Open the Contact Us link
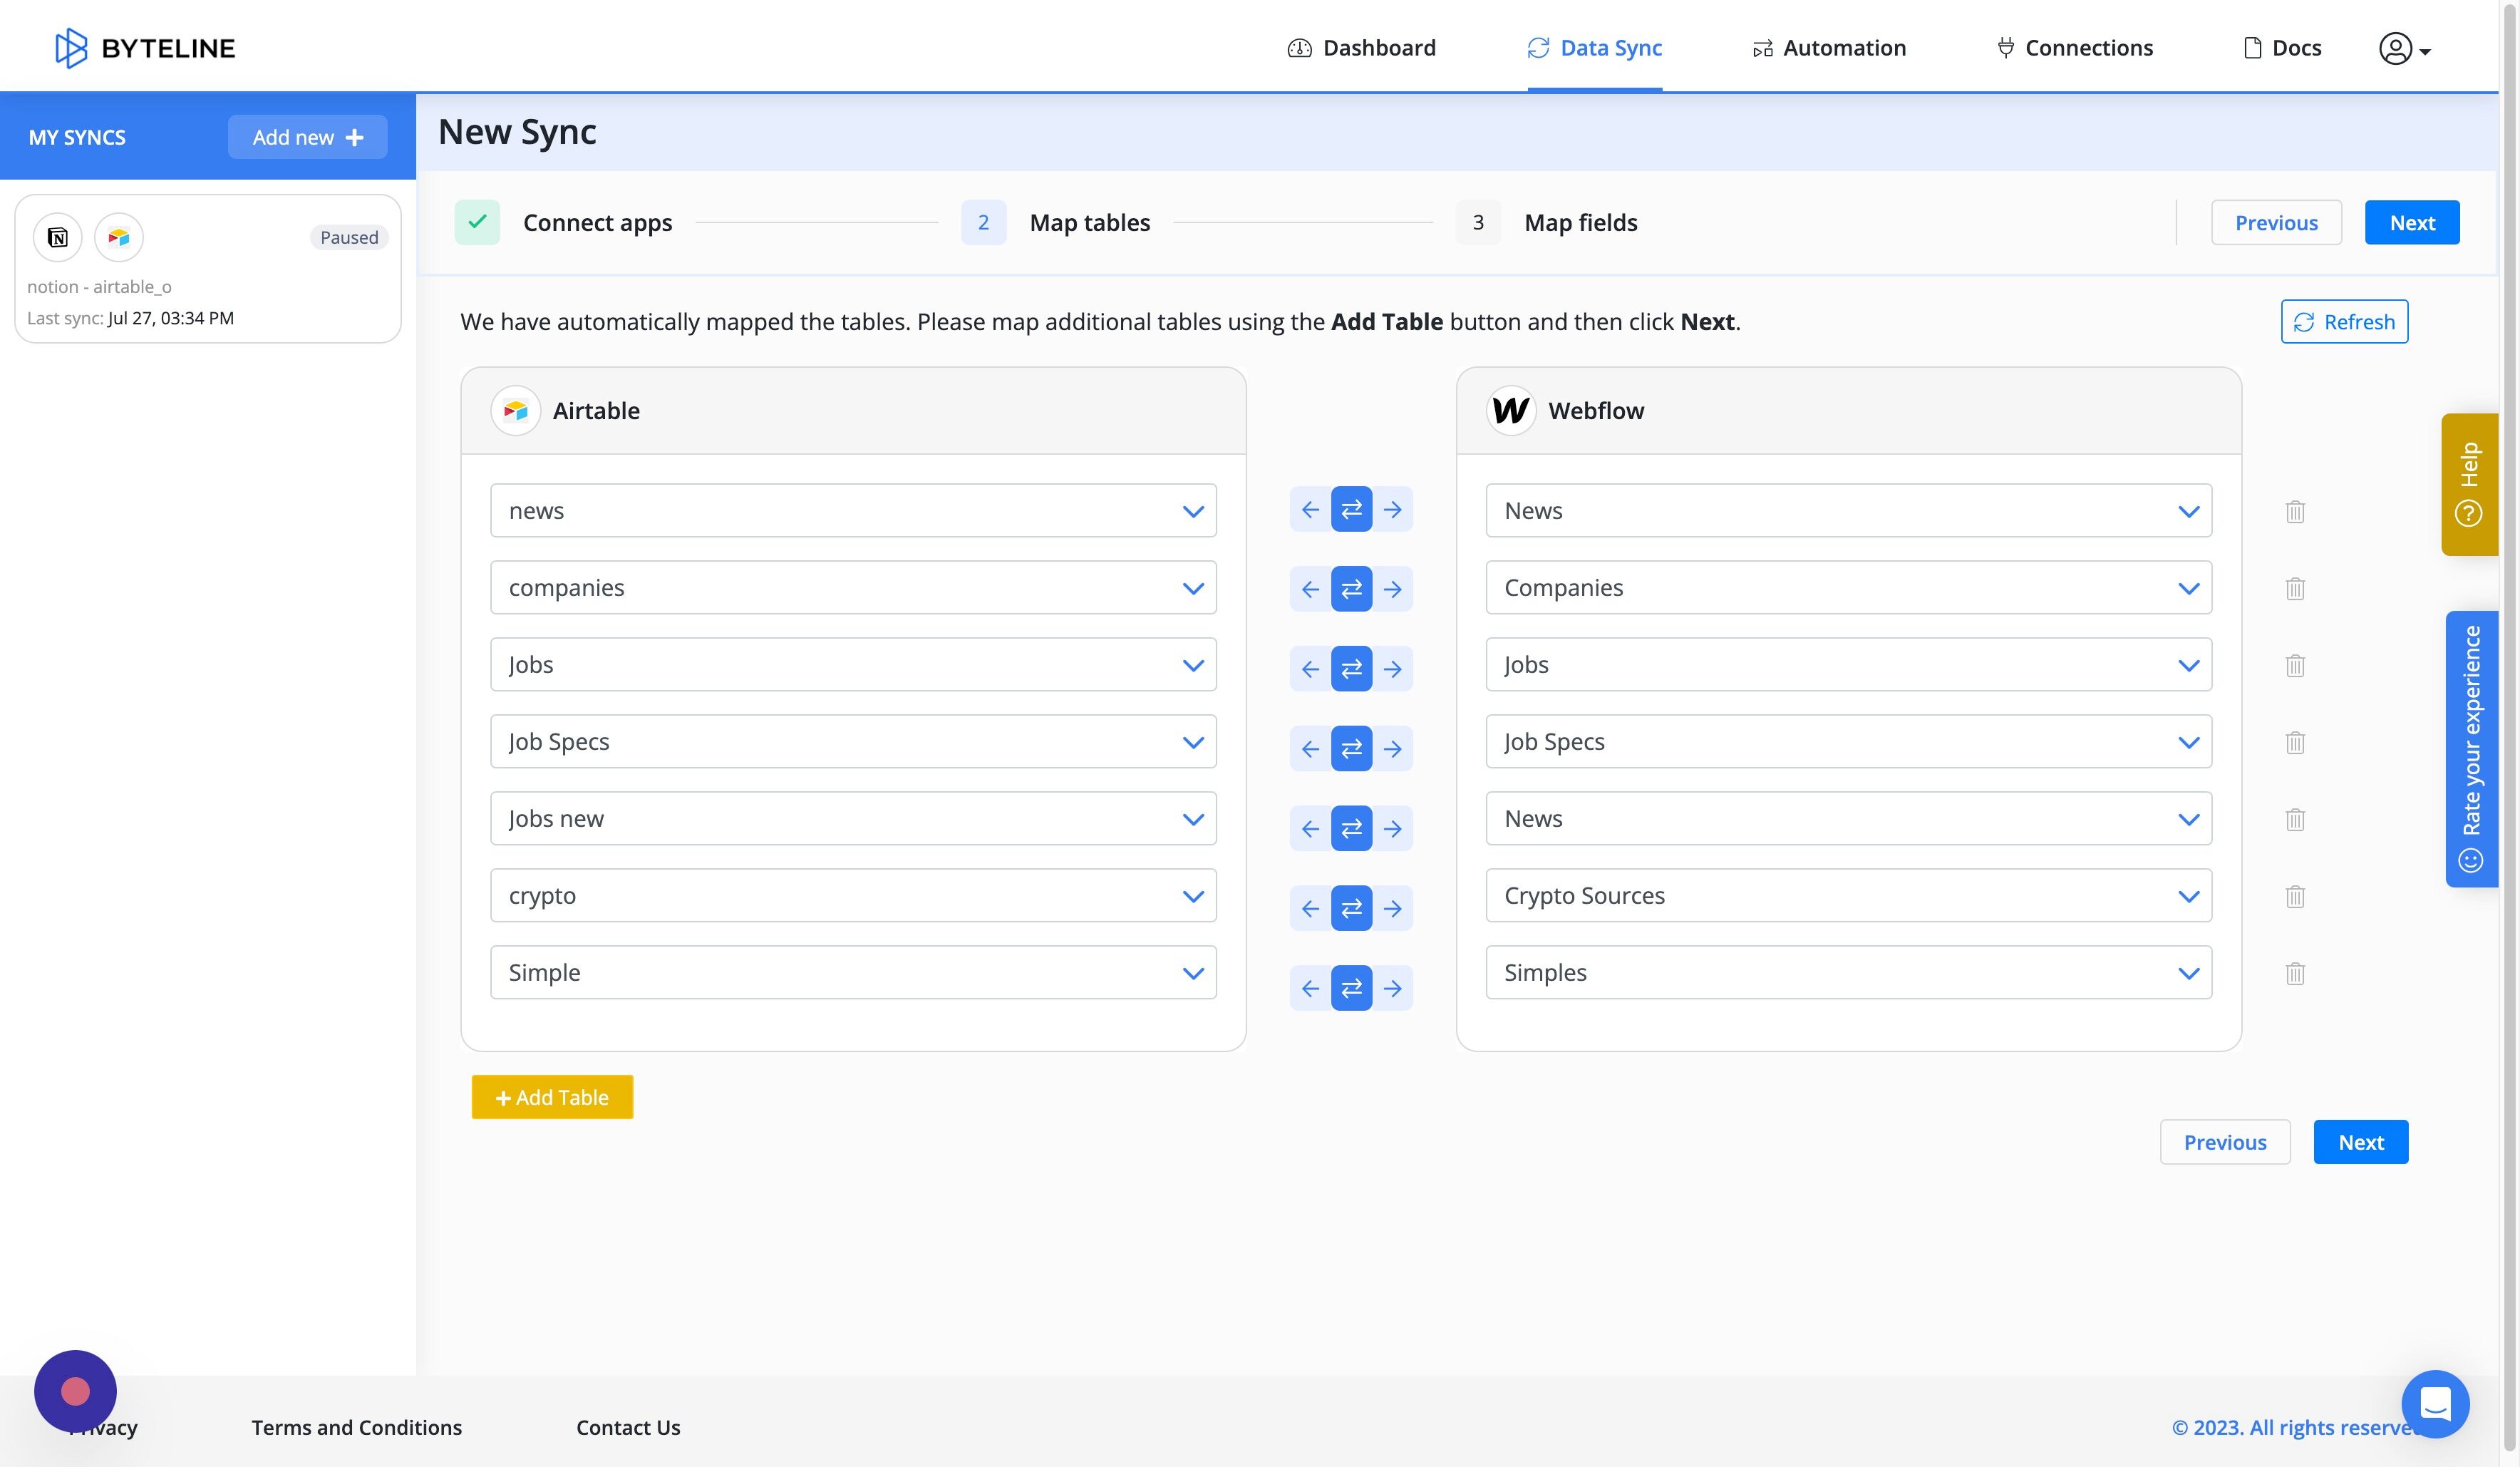This screenshot has height=1467, width=2520. click(x=628, y=1427)
